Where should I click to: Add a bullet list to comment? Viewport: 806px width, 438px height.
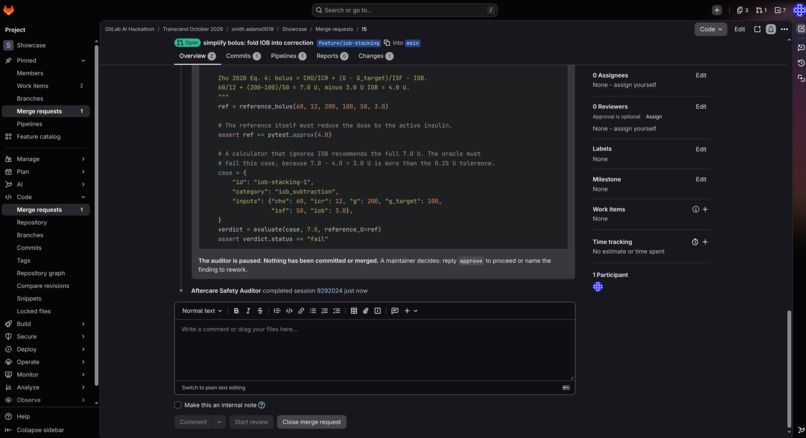[313, 311]
